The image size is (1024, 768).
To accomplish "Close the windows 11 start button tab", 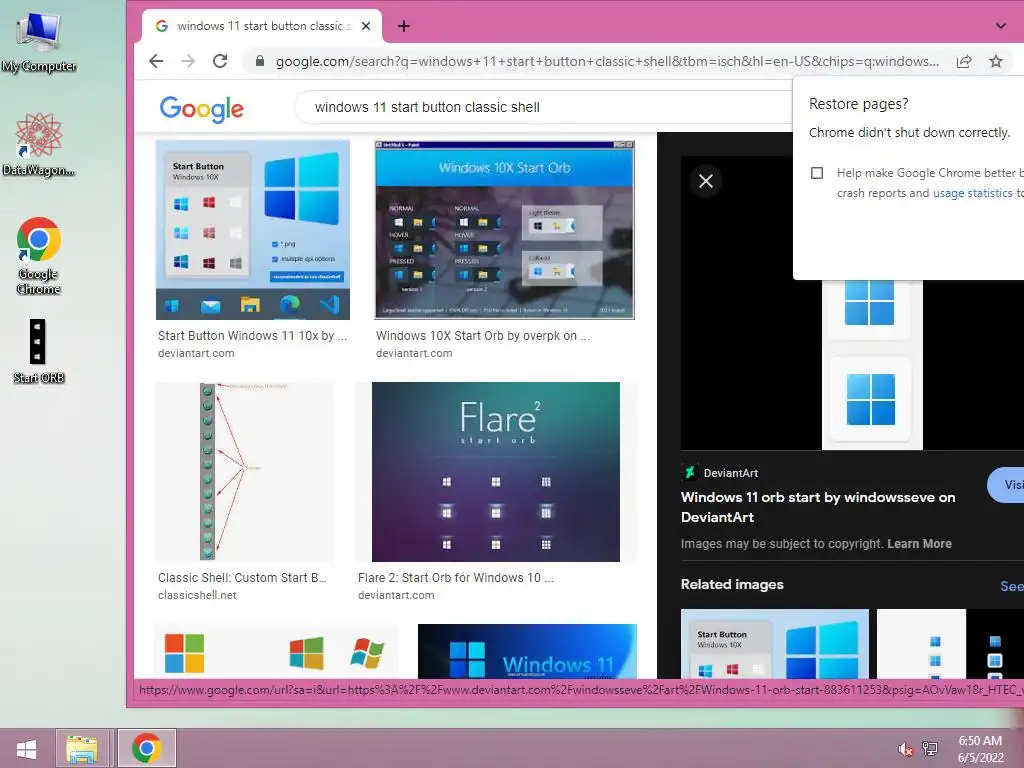I will 366,26.
